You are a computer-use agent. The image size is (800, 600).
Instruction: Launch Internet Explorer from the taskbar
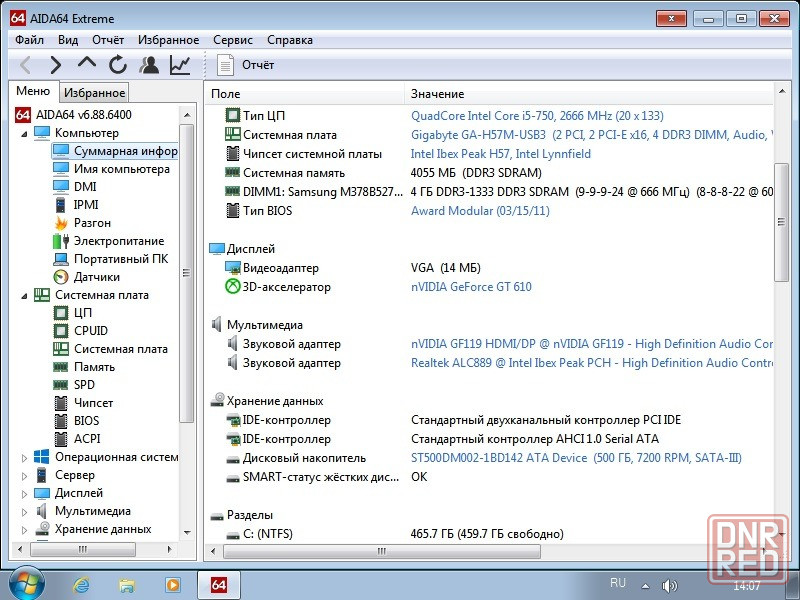click(x=81, y=585)
